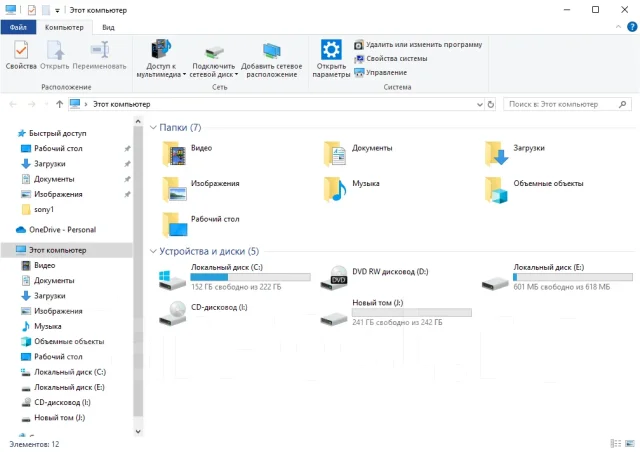Collapse the ribbon with the chevron
640x452 pixels.
pyautogui.click(x=618, y=27)
